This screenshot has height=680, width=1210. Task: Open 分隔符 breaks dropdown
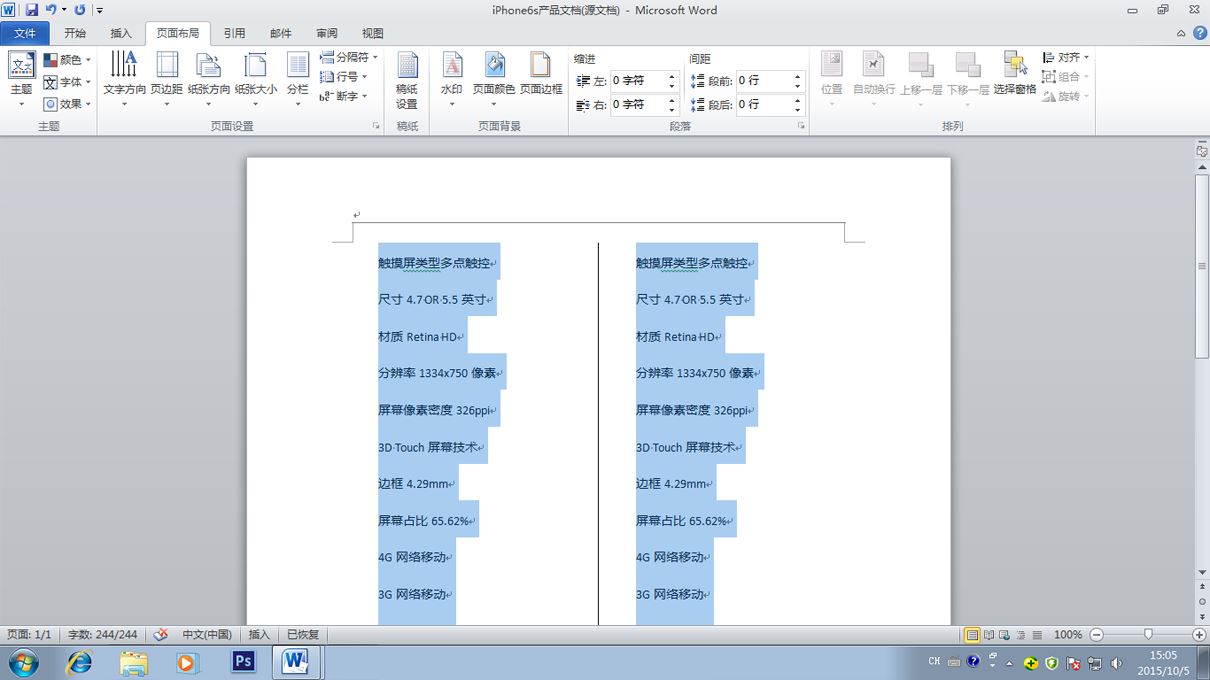tap(347, 57)
